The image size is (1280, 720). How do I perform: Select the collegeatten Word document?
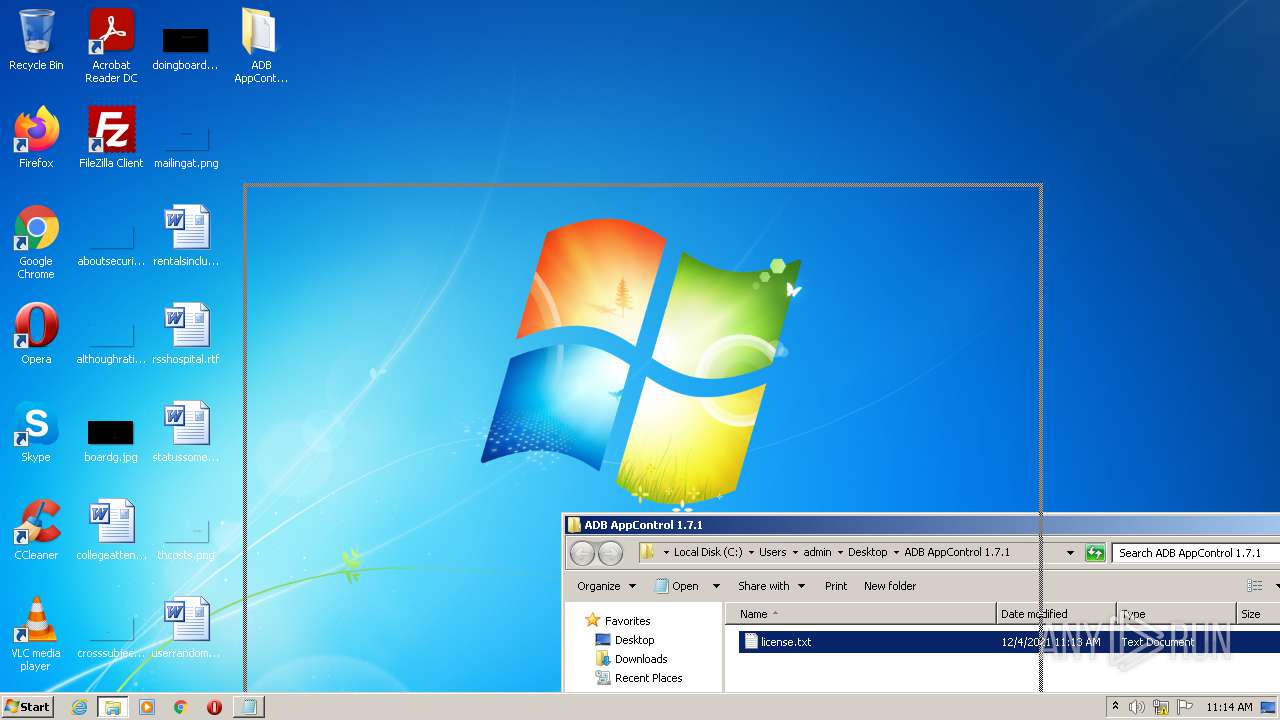[x=111, y=530]
